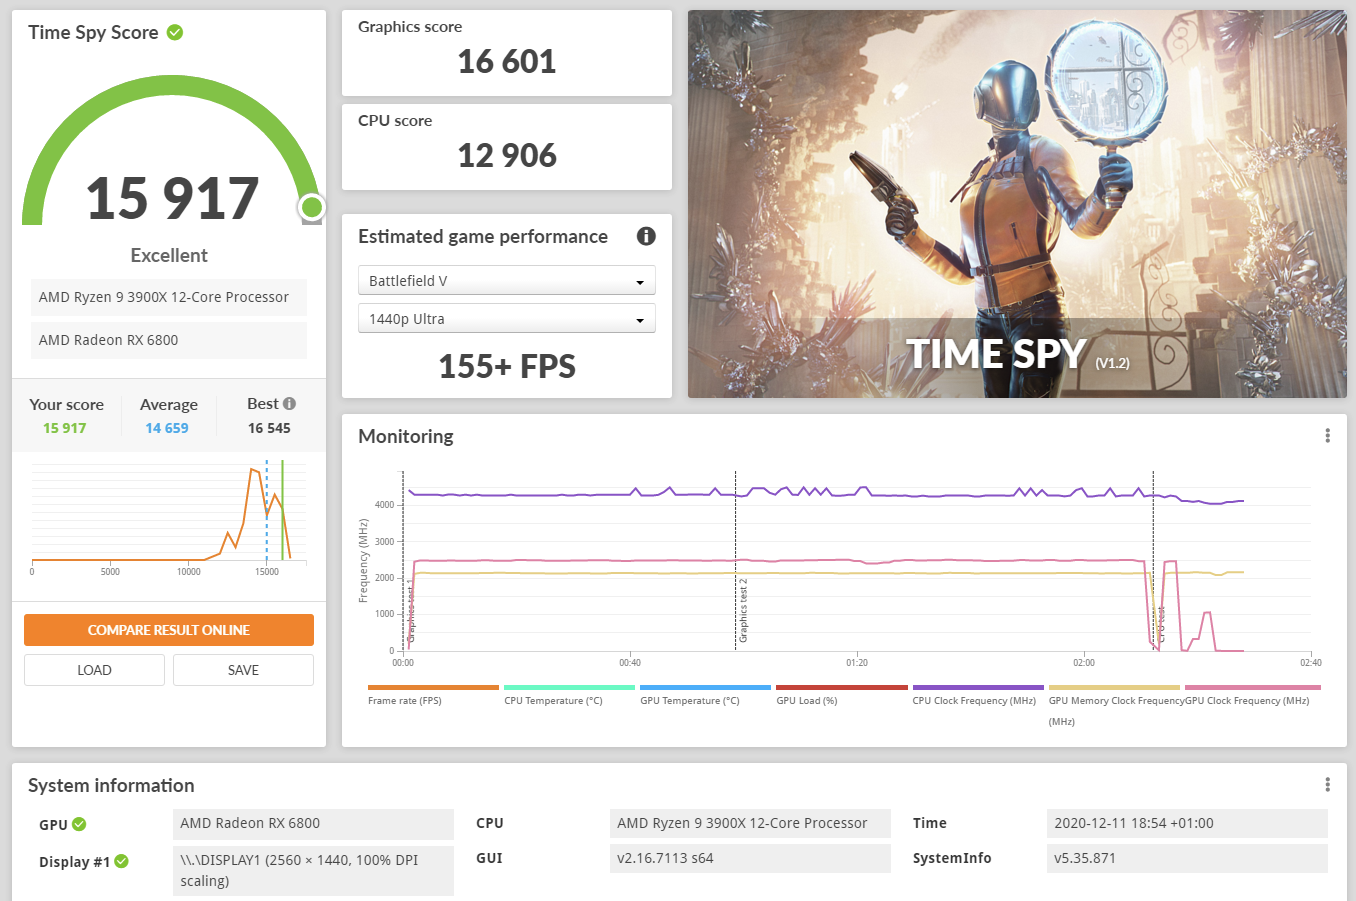This screenshot has width=1356, height=901.
Task: Click the Average score value 14 659
Action: tap(167, 428)
